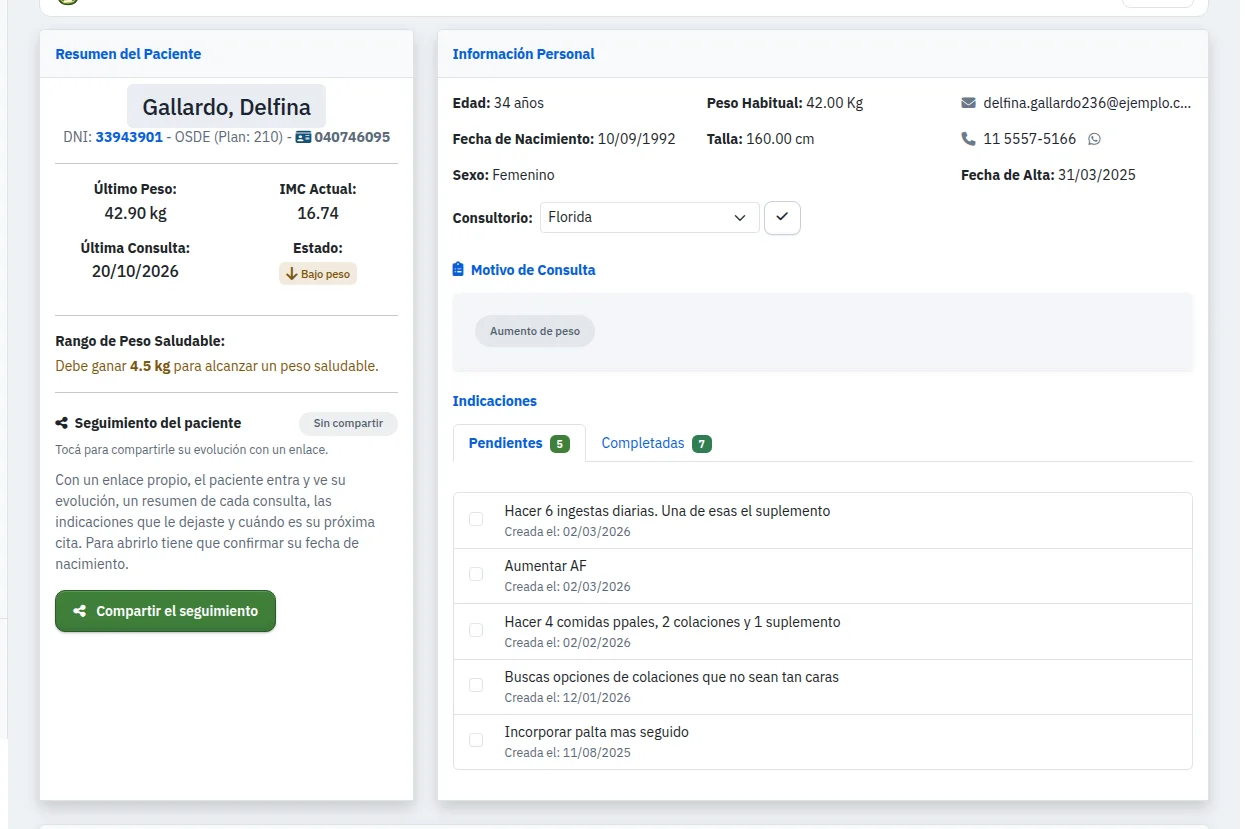This screenshot has width=1248, height=829.
Task: Click the Sexo value Femenino
Action: click(x=523, y=175)
